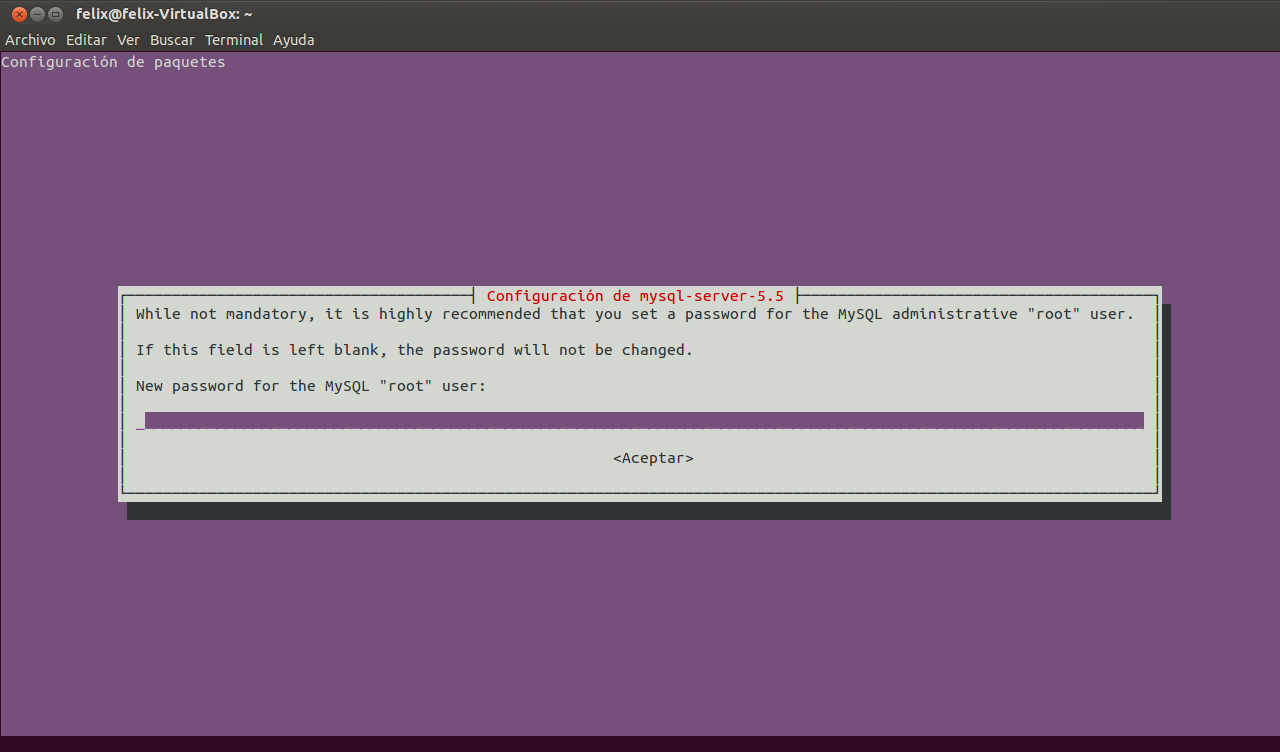Click the dark strip at the screen bottom
Screen dimensions: 1280x752
pos(640,744)
